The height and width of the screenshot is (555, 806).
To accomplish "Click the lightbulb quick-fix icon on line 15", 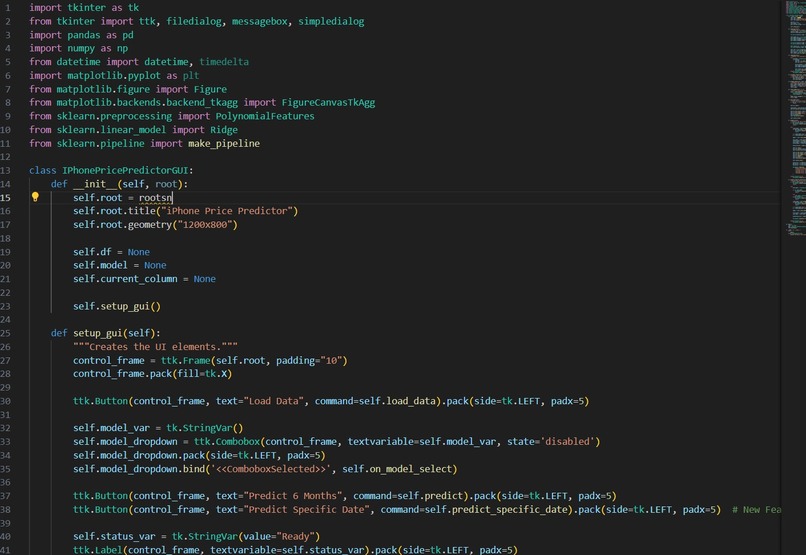I will click(35, 197).
